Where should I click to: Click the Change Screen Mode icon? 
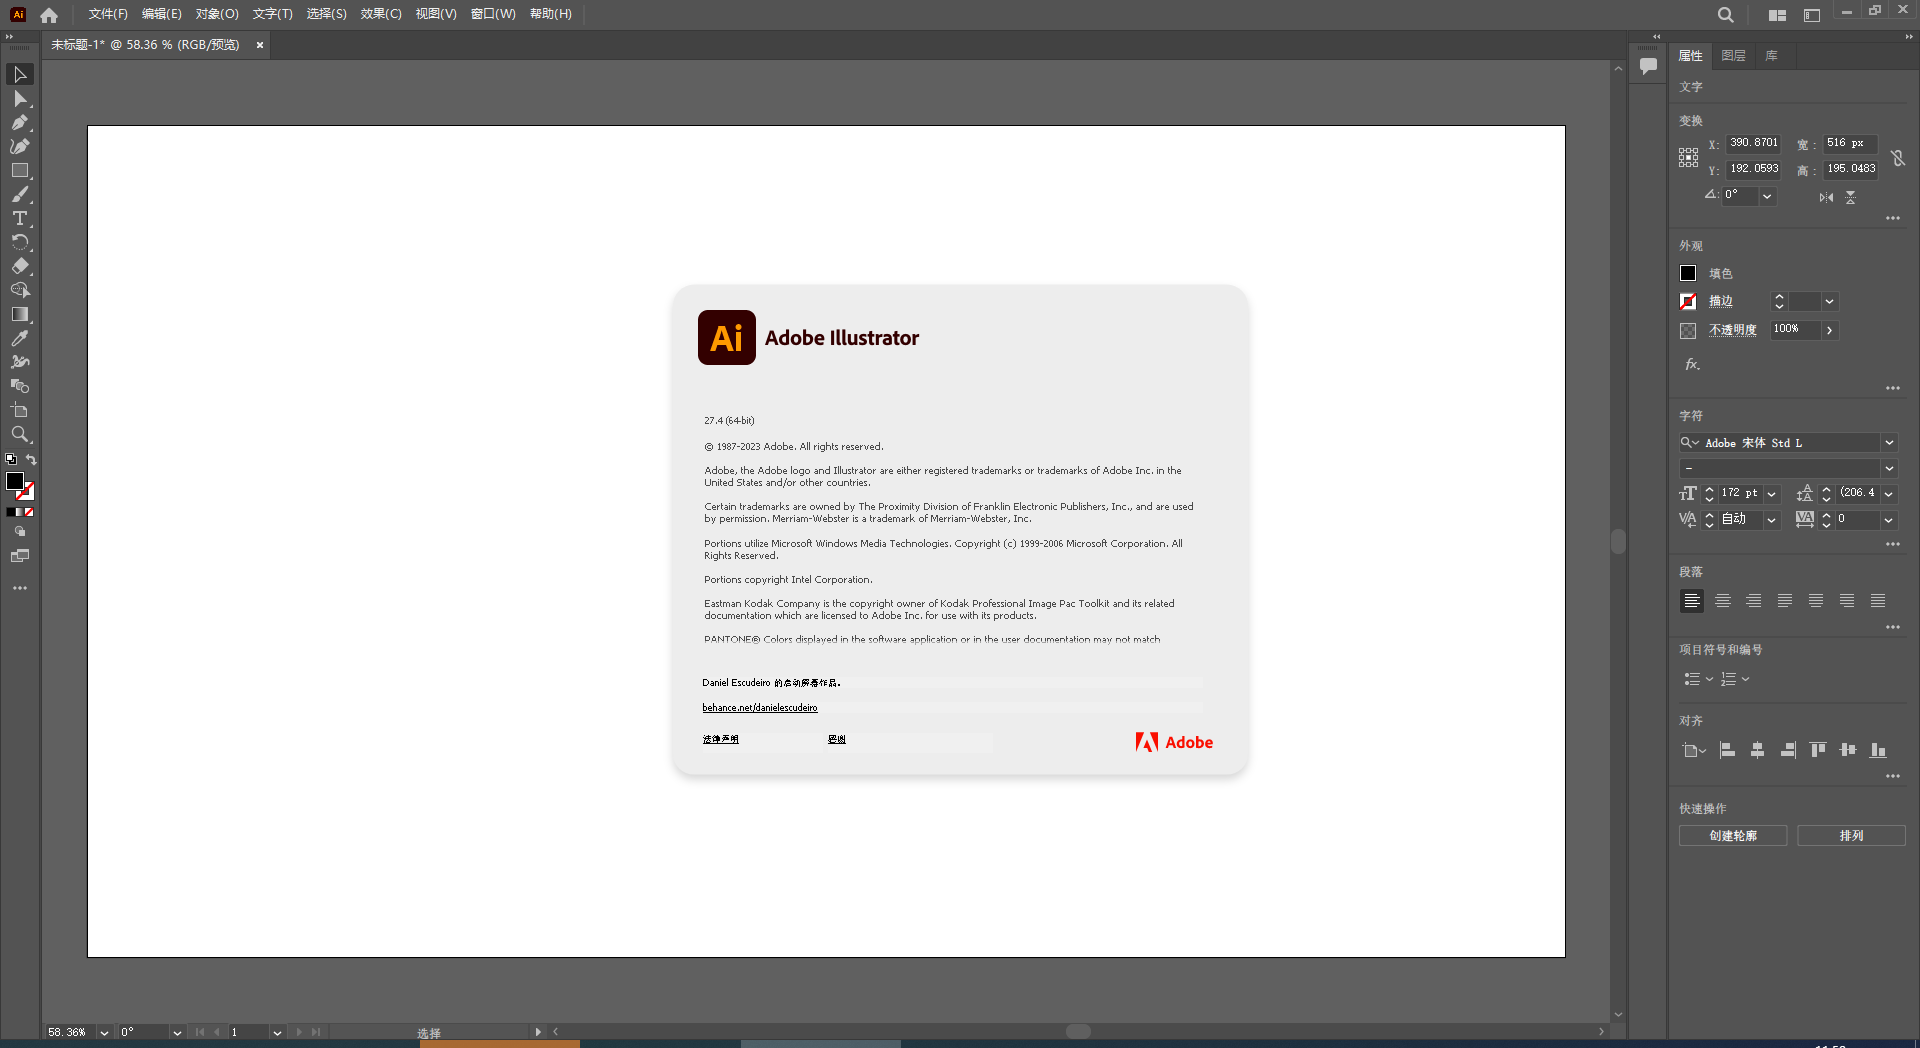19,556
